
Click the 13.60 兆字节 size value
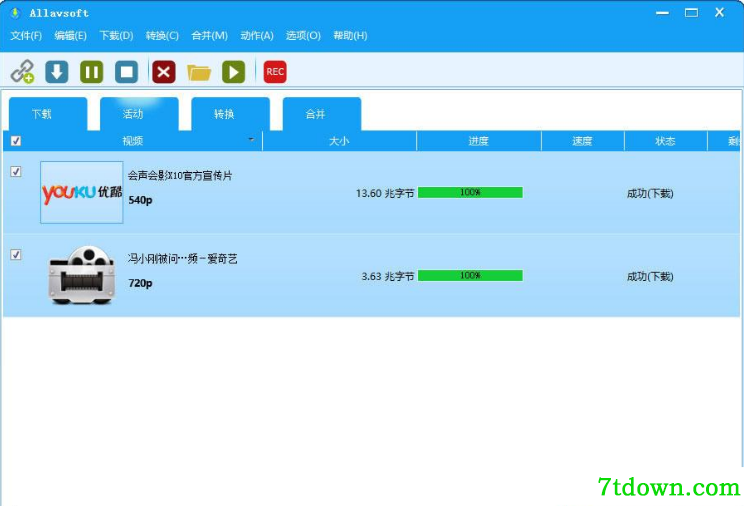point(385,193)
